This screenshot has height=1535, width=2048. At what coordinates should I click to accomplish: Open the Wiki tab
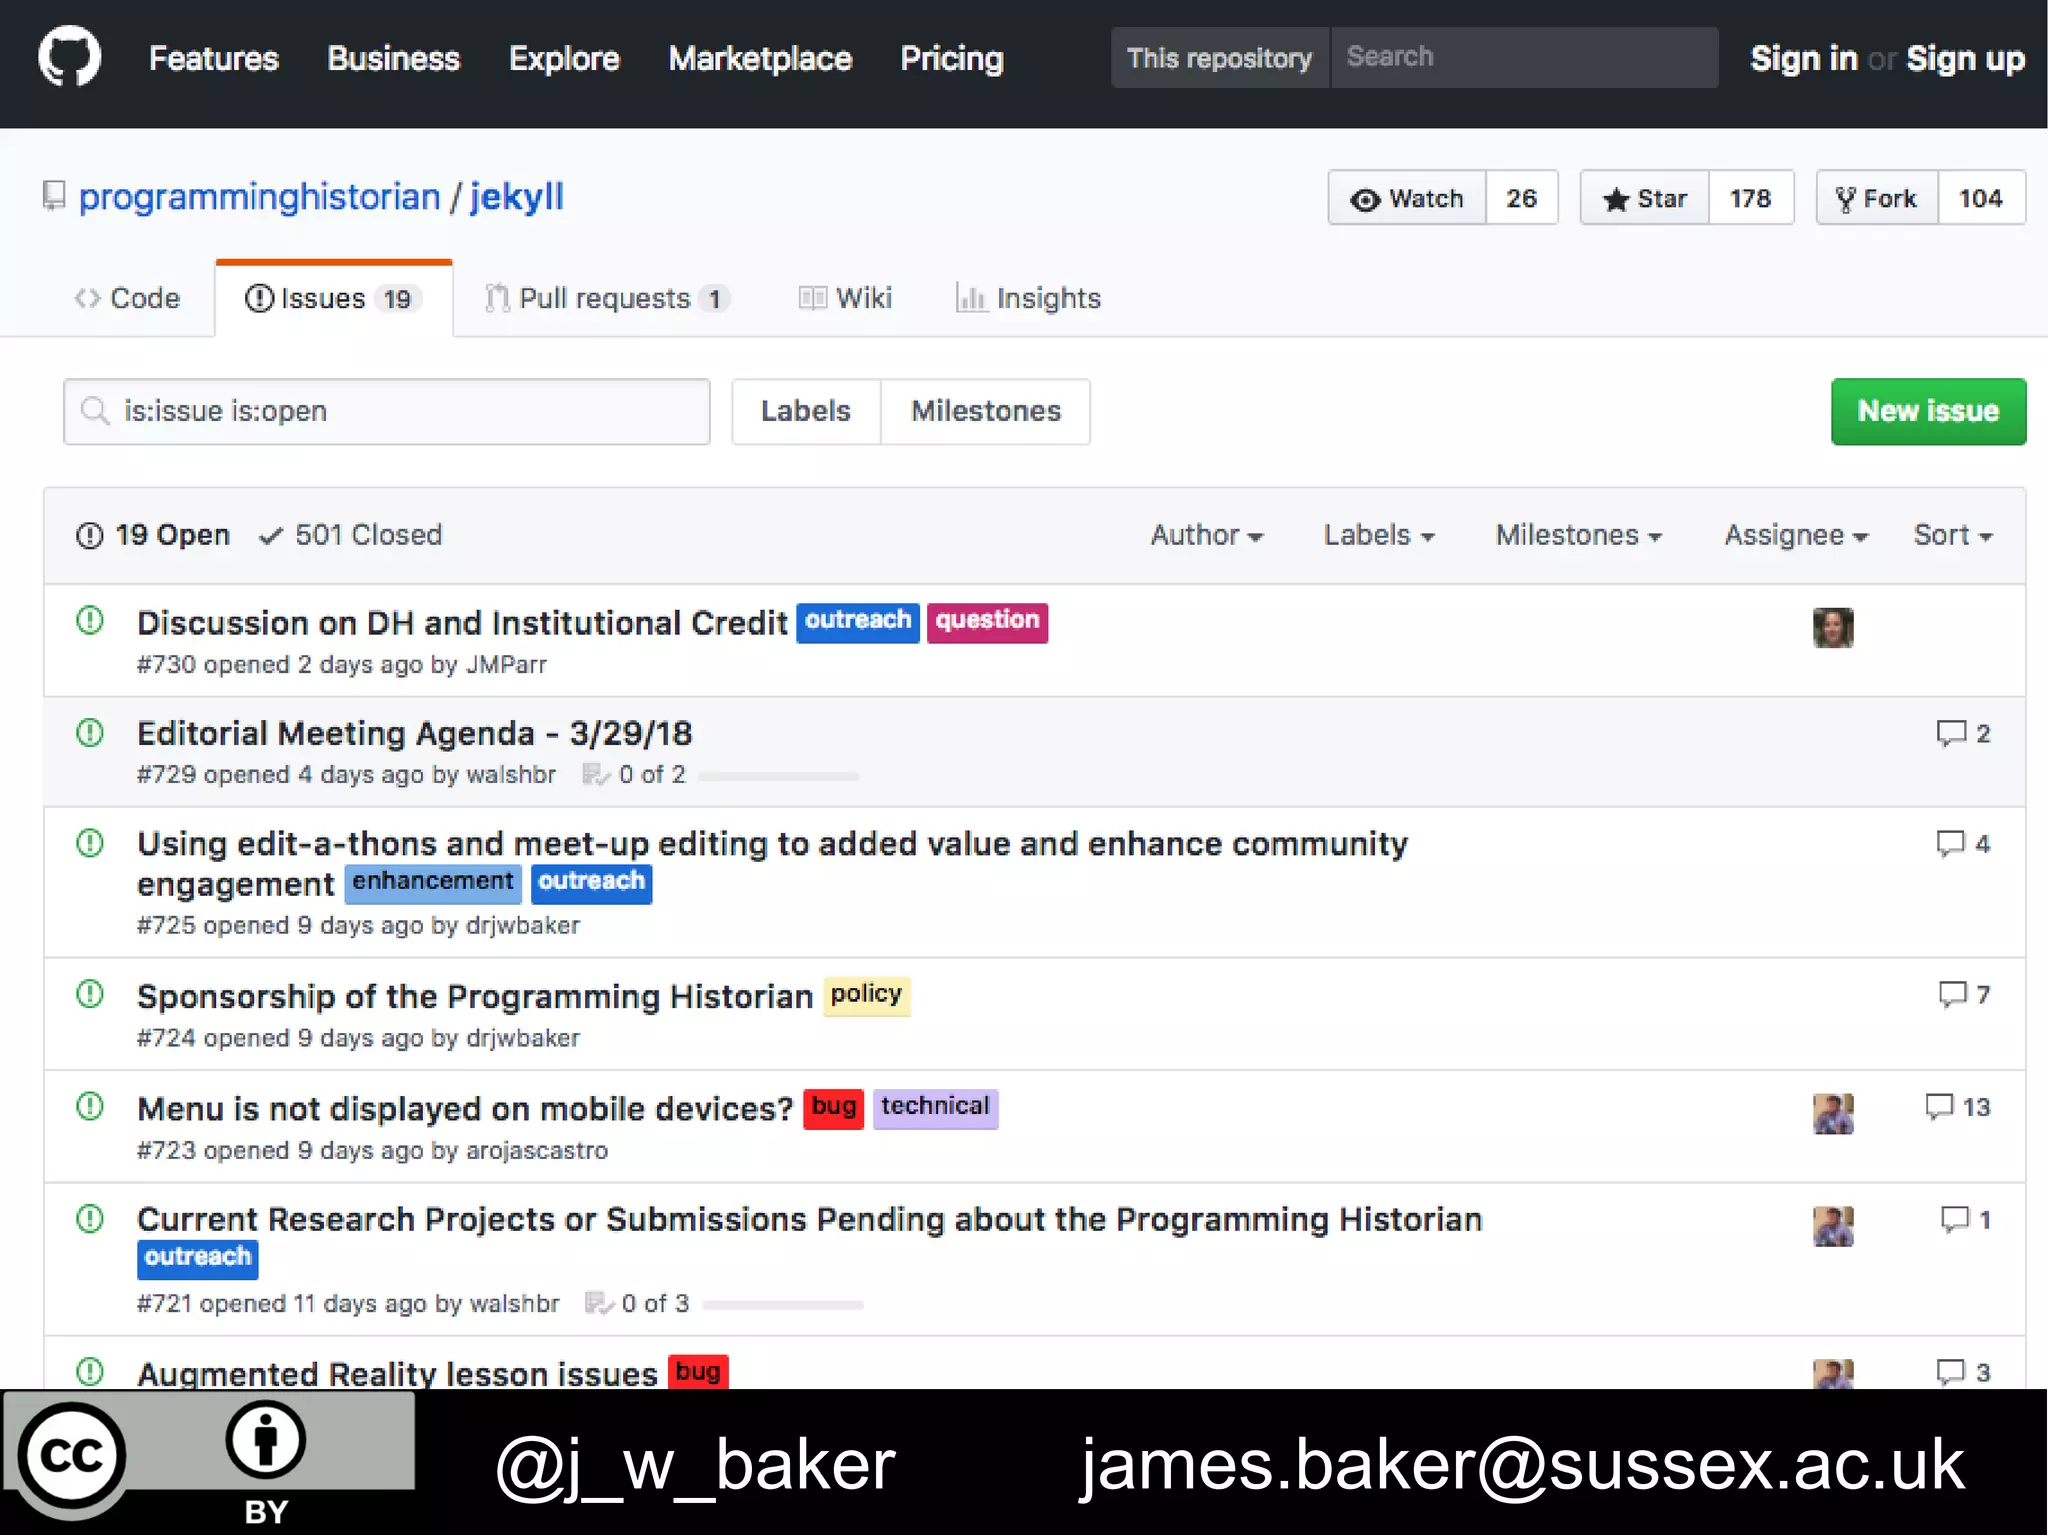tap(845, 298)
